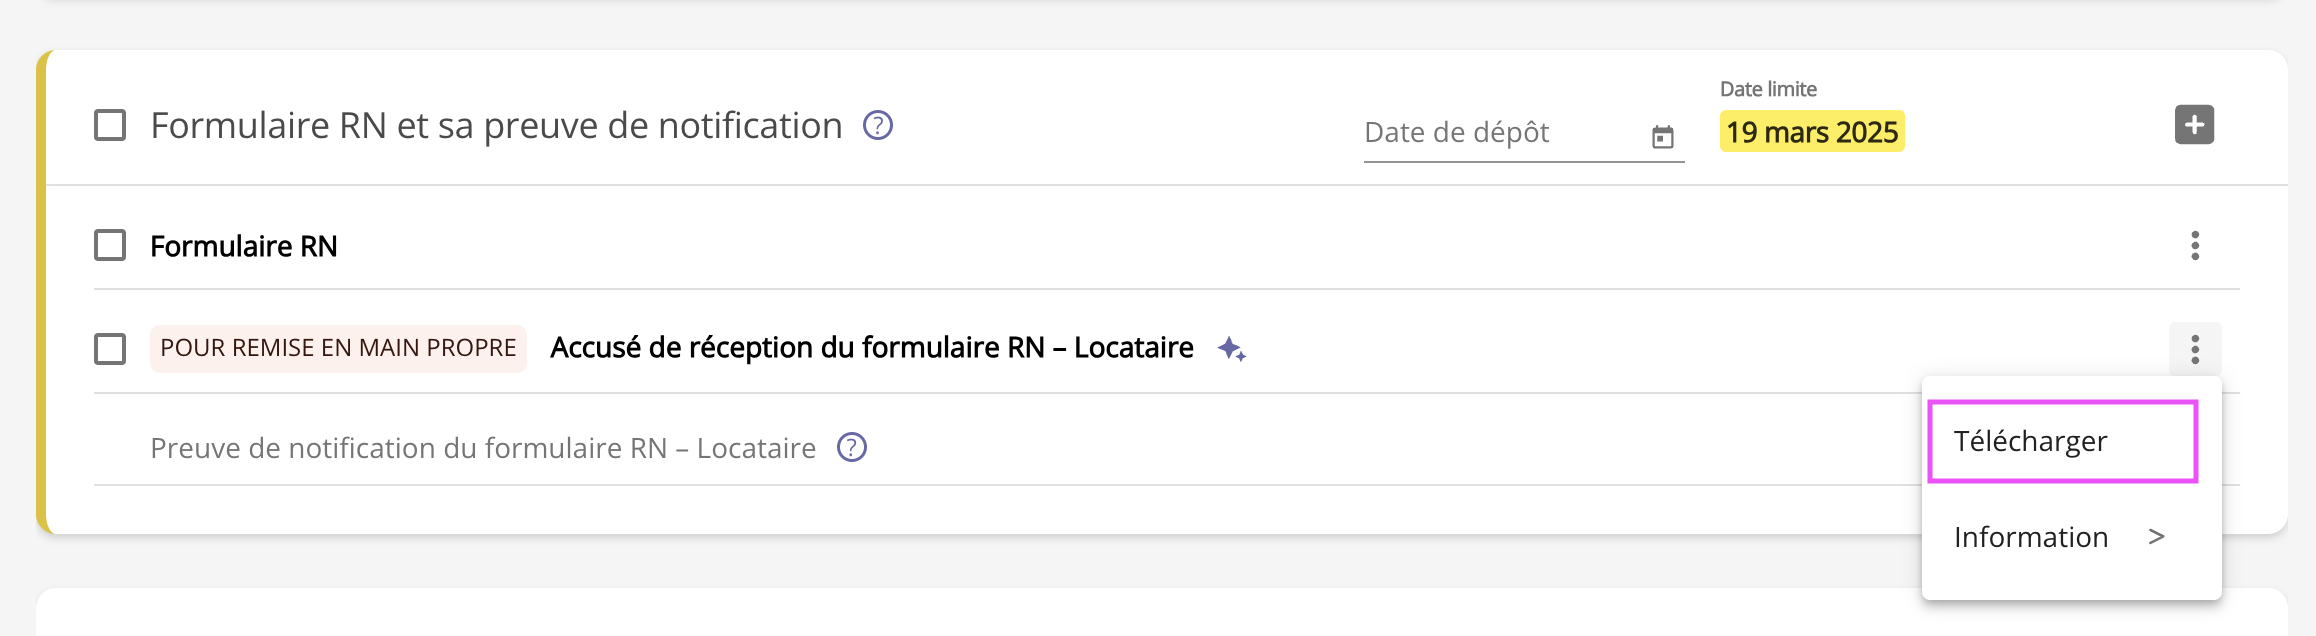This screenshot has width=2316, height=636.
Task: Click help icon beside Preuve de notification
Action: [851, 447]
